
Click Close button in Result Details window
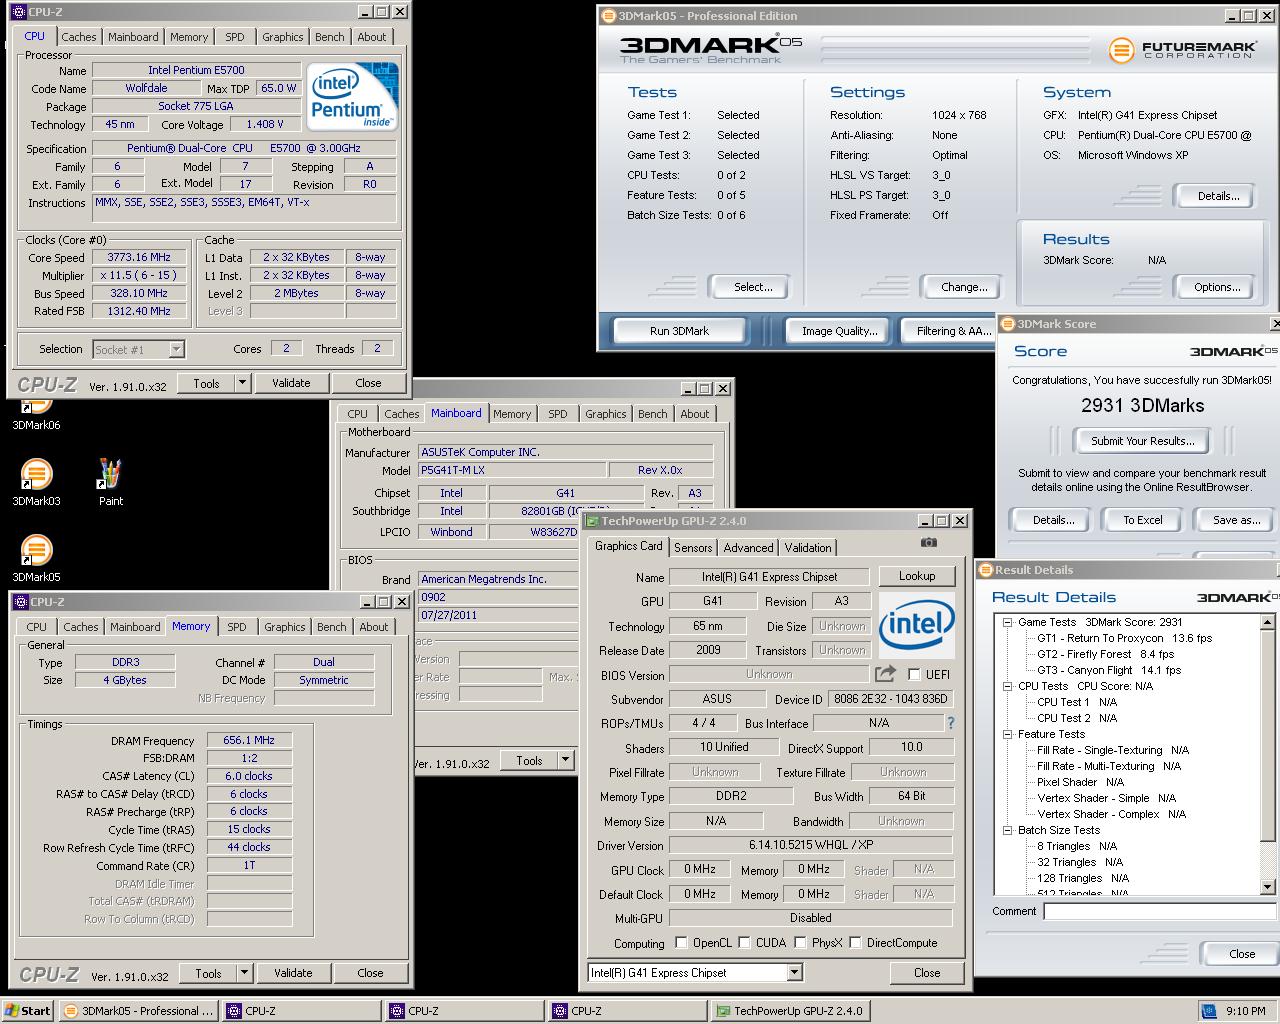(x=1241, y=954)
